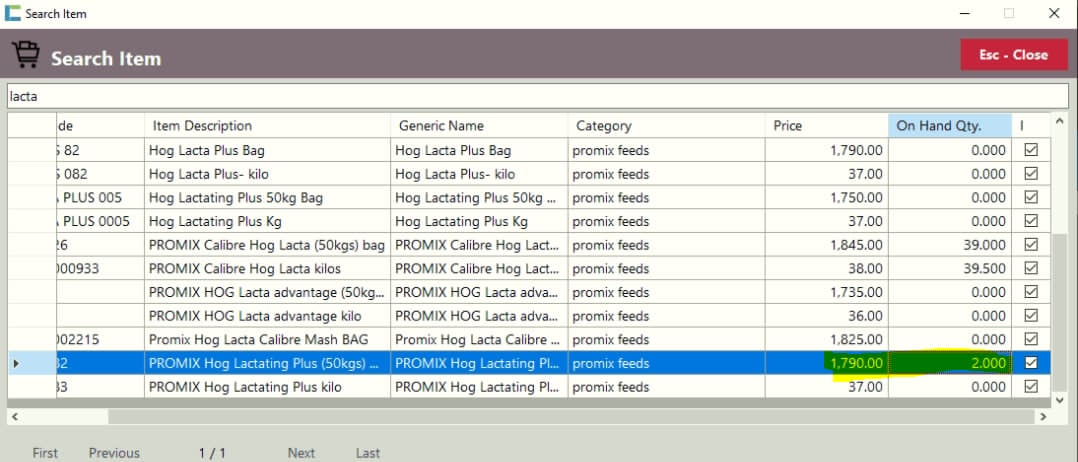Go to the First page
The height and width of the screenshot is (462, 1078).
click(x=45, y=452)
